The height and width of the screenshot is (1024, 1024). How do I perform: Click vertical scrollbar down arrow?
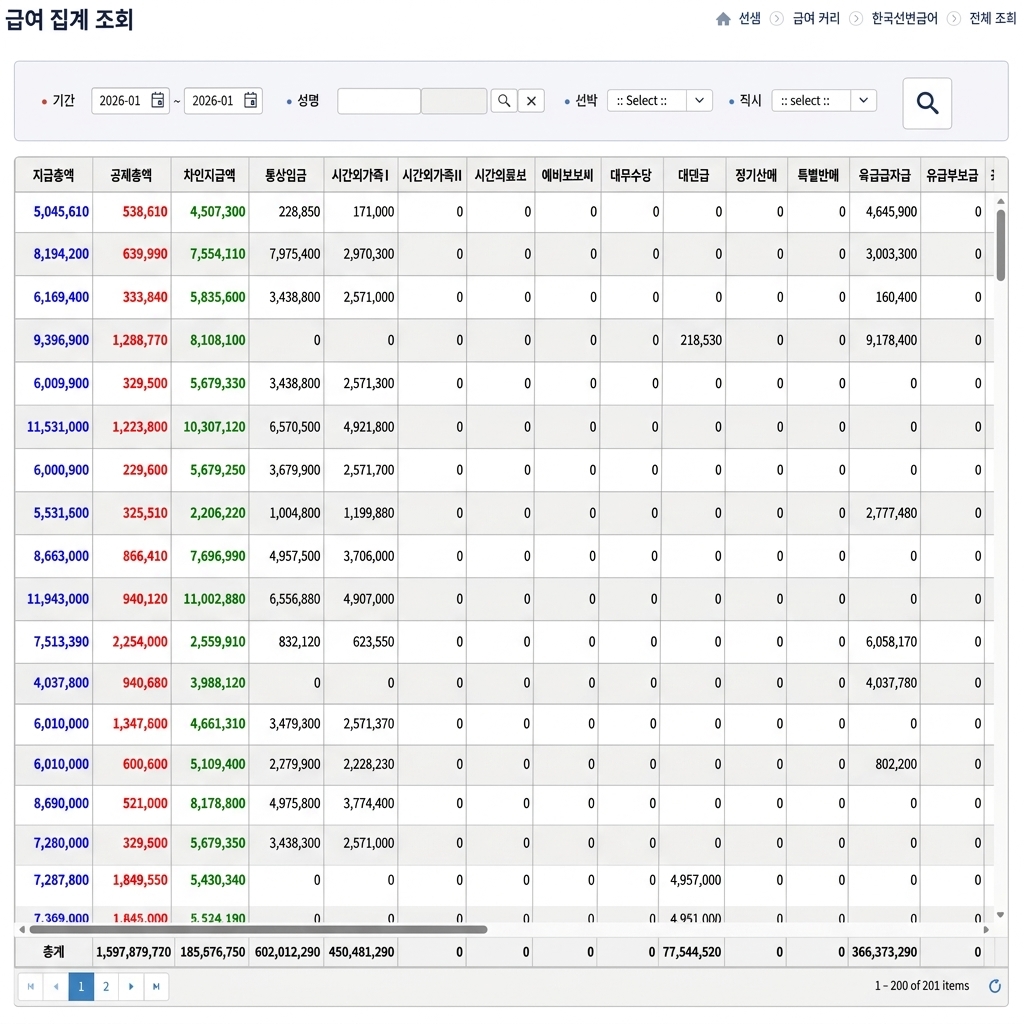tap(1000, 914)
